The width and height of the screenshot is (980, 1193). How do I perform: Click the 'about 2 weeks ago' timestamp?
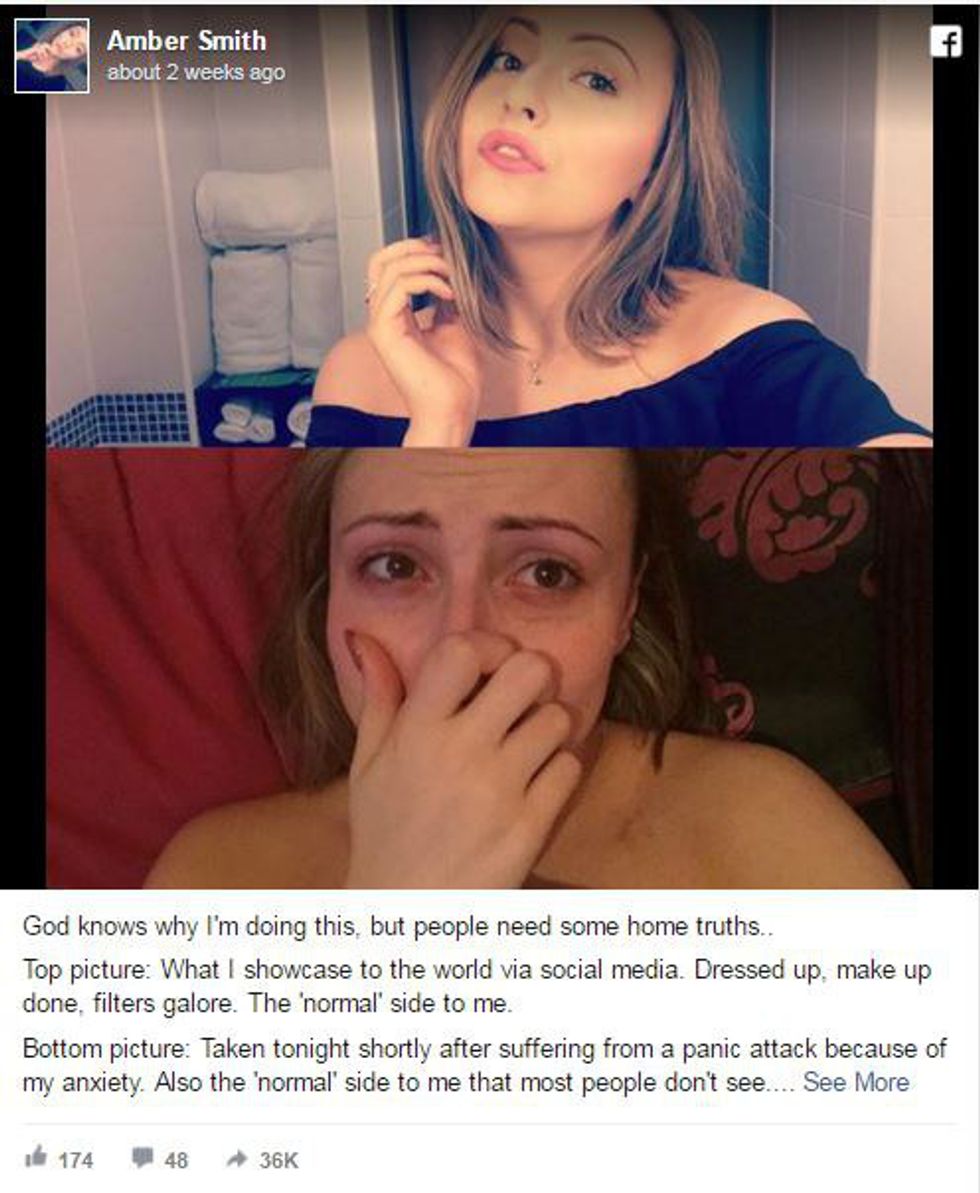[x=196, y=72]
